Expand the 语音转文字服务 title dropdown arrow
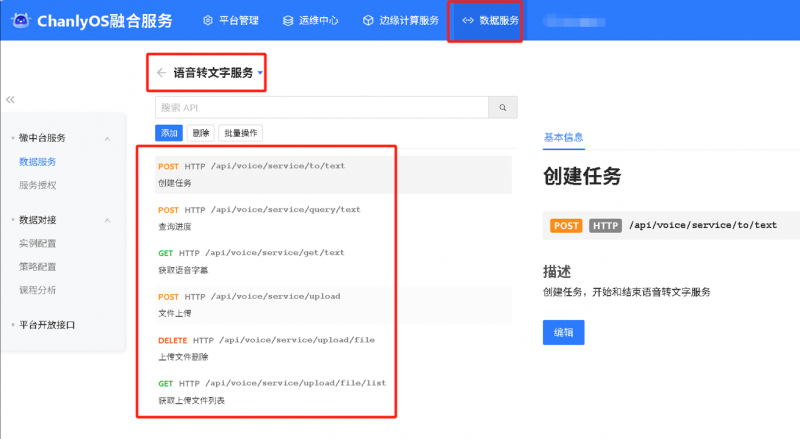Viewport: 800px width, 439px height. (260, 73)
